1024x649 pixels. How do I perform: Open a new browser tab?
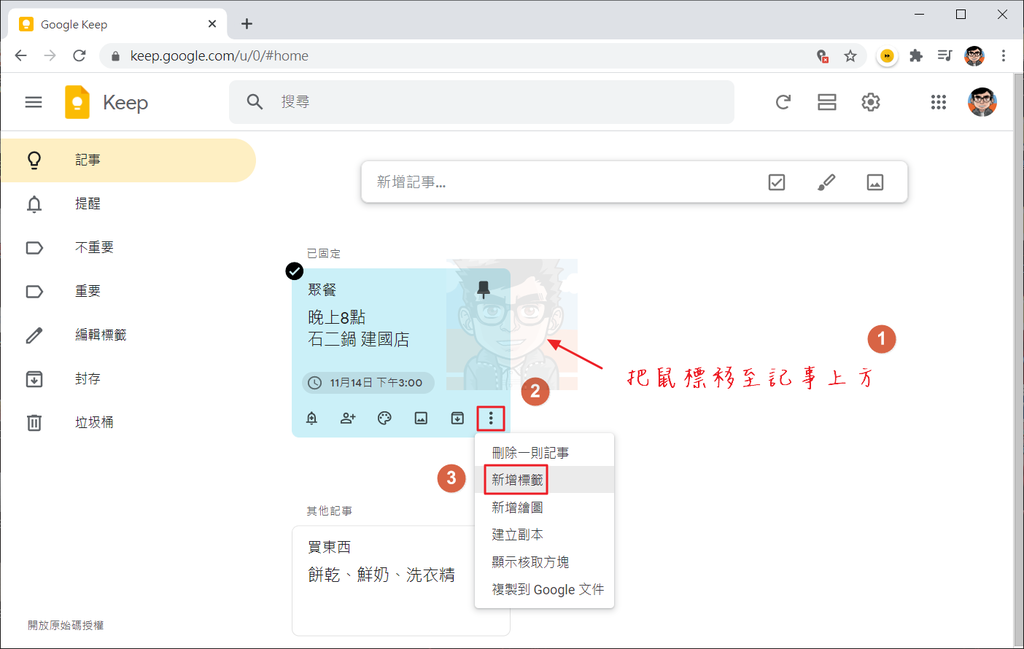click(246, 24)
